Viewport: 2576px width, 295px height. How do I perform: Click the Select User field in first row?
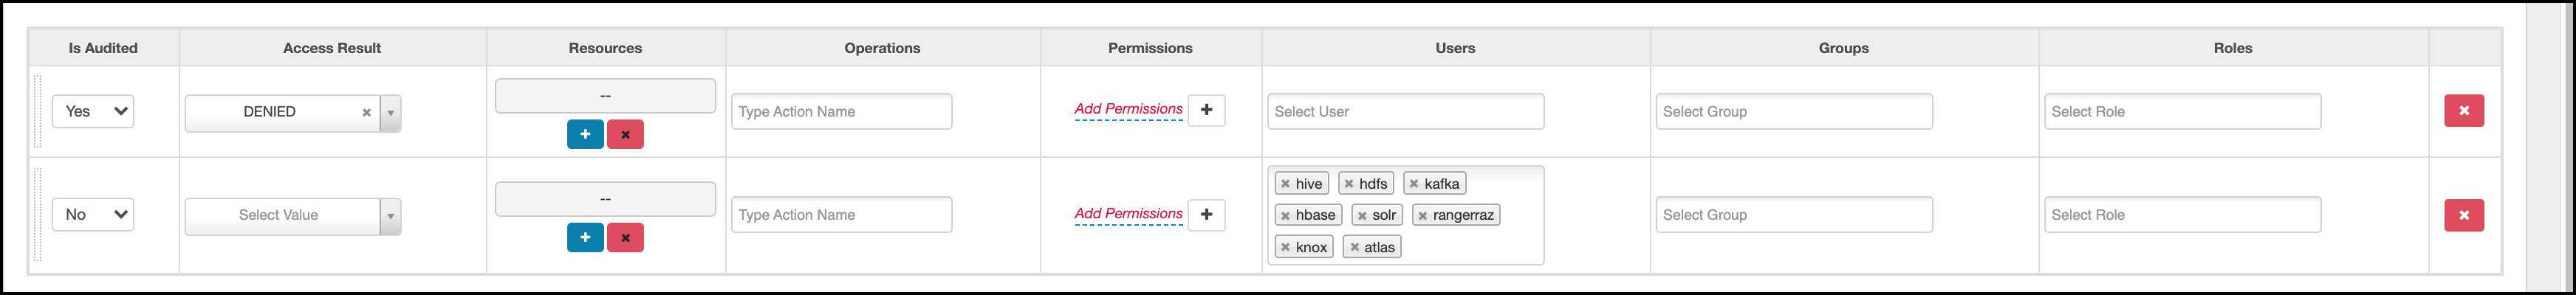pyautogui.click(x=1405, y=112)
